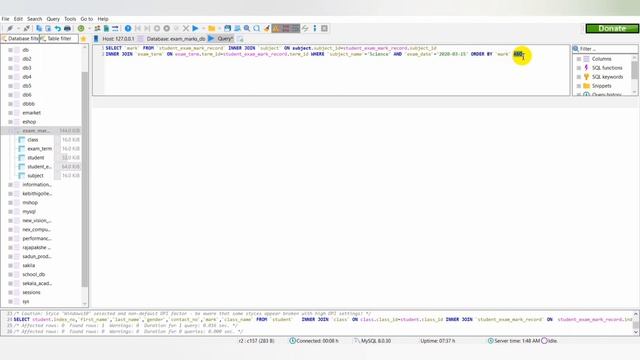Expand the school_db database node
The width and height of the screenshot is (640, 360).
point(10,274)
